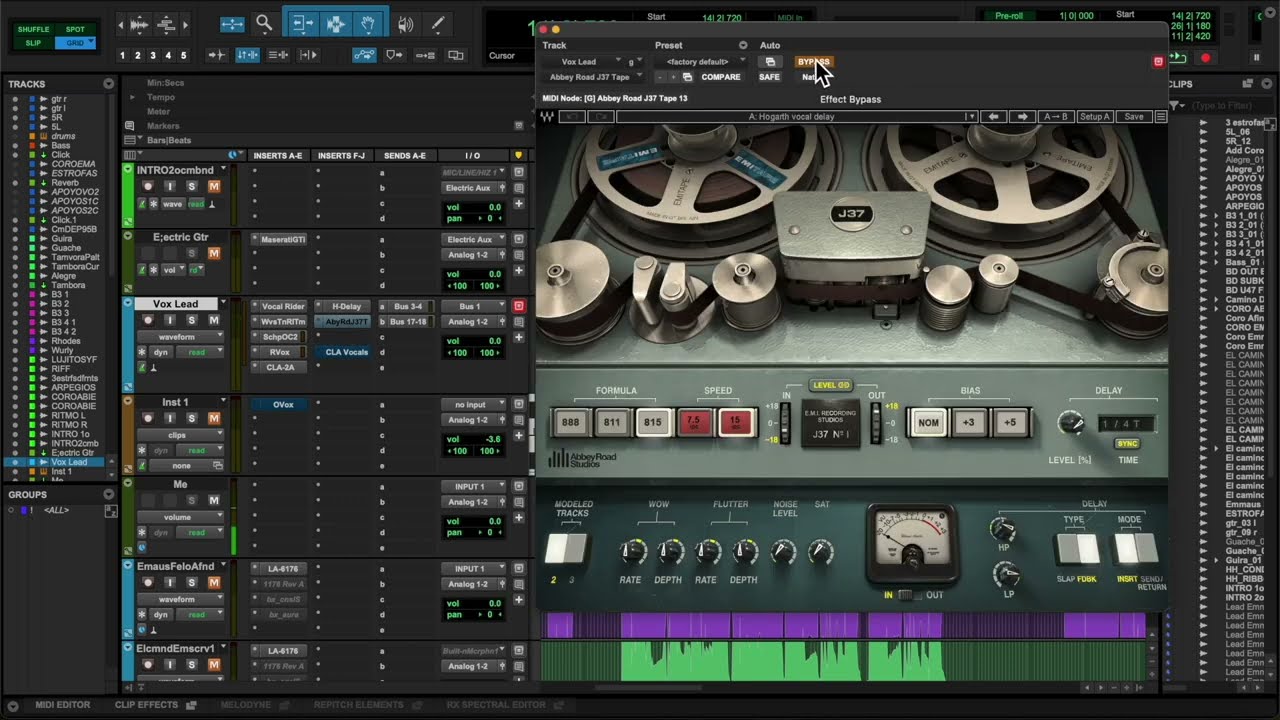Screen dimensions: 1280x720
Task: Adjust the delay LEVEL knob
Action: (x=1071, y=424)
